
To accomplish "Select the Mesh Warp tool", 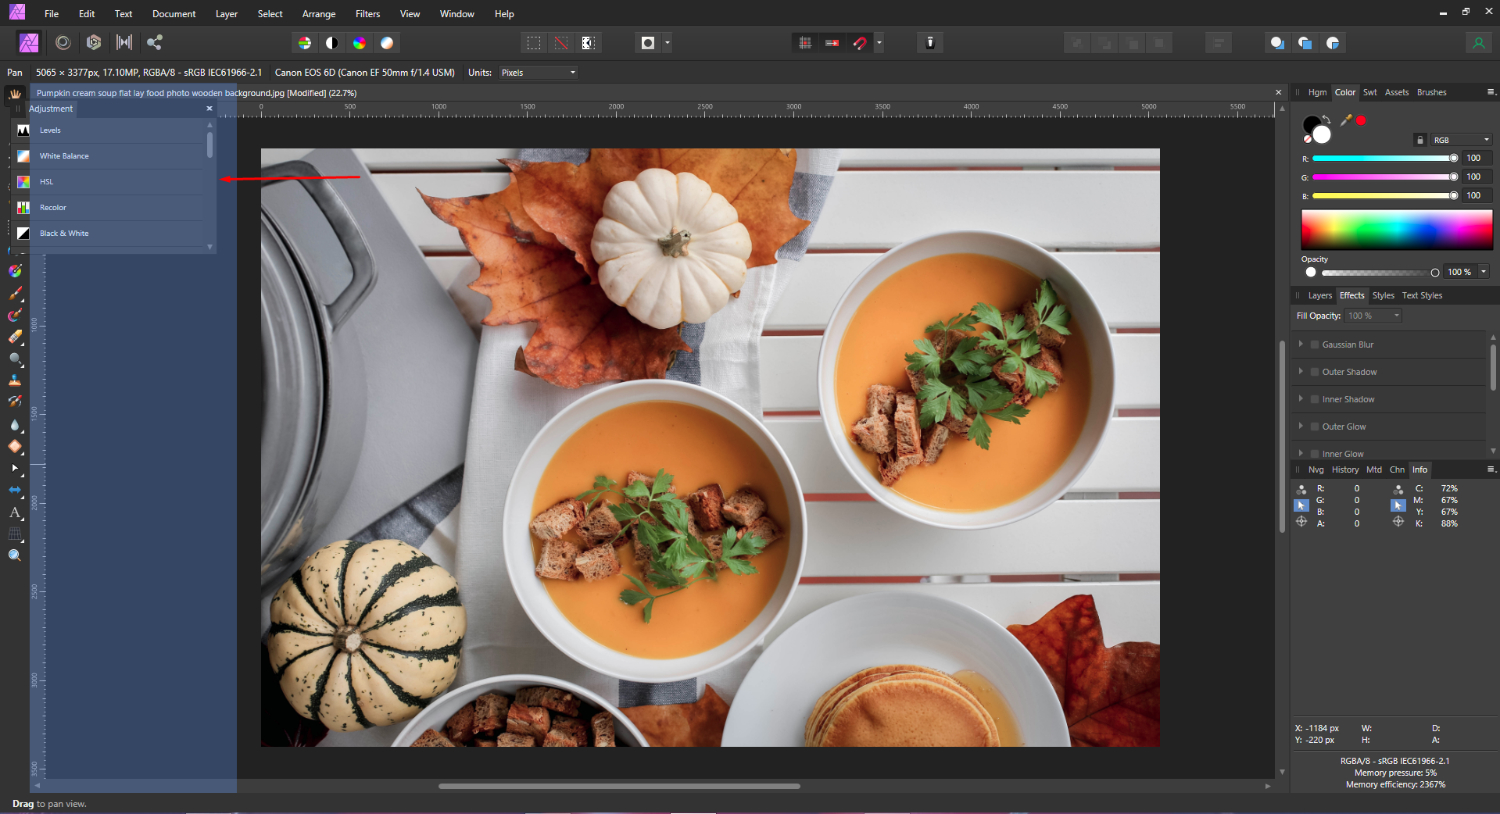I will pyautogui.click(x=15, y=533).
